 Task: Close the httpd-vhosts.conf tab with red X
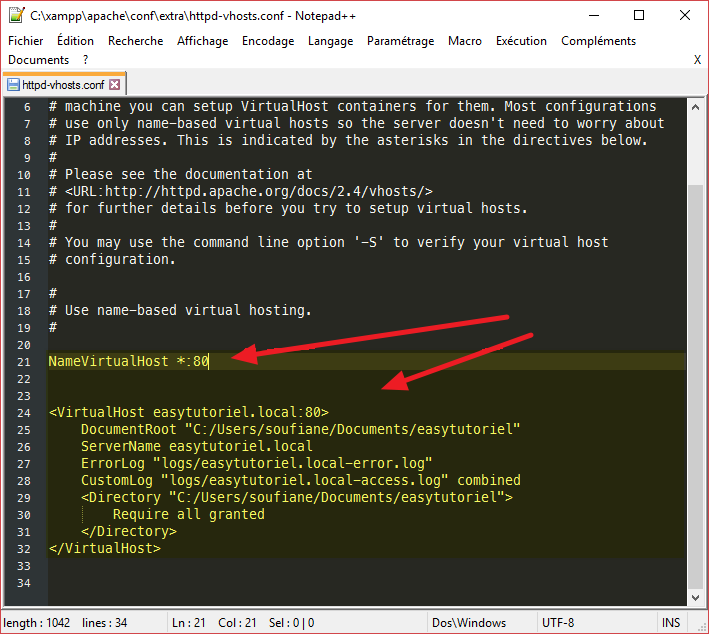[115, 85]
